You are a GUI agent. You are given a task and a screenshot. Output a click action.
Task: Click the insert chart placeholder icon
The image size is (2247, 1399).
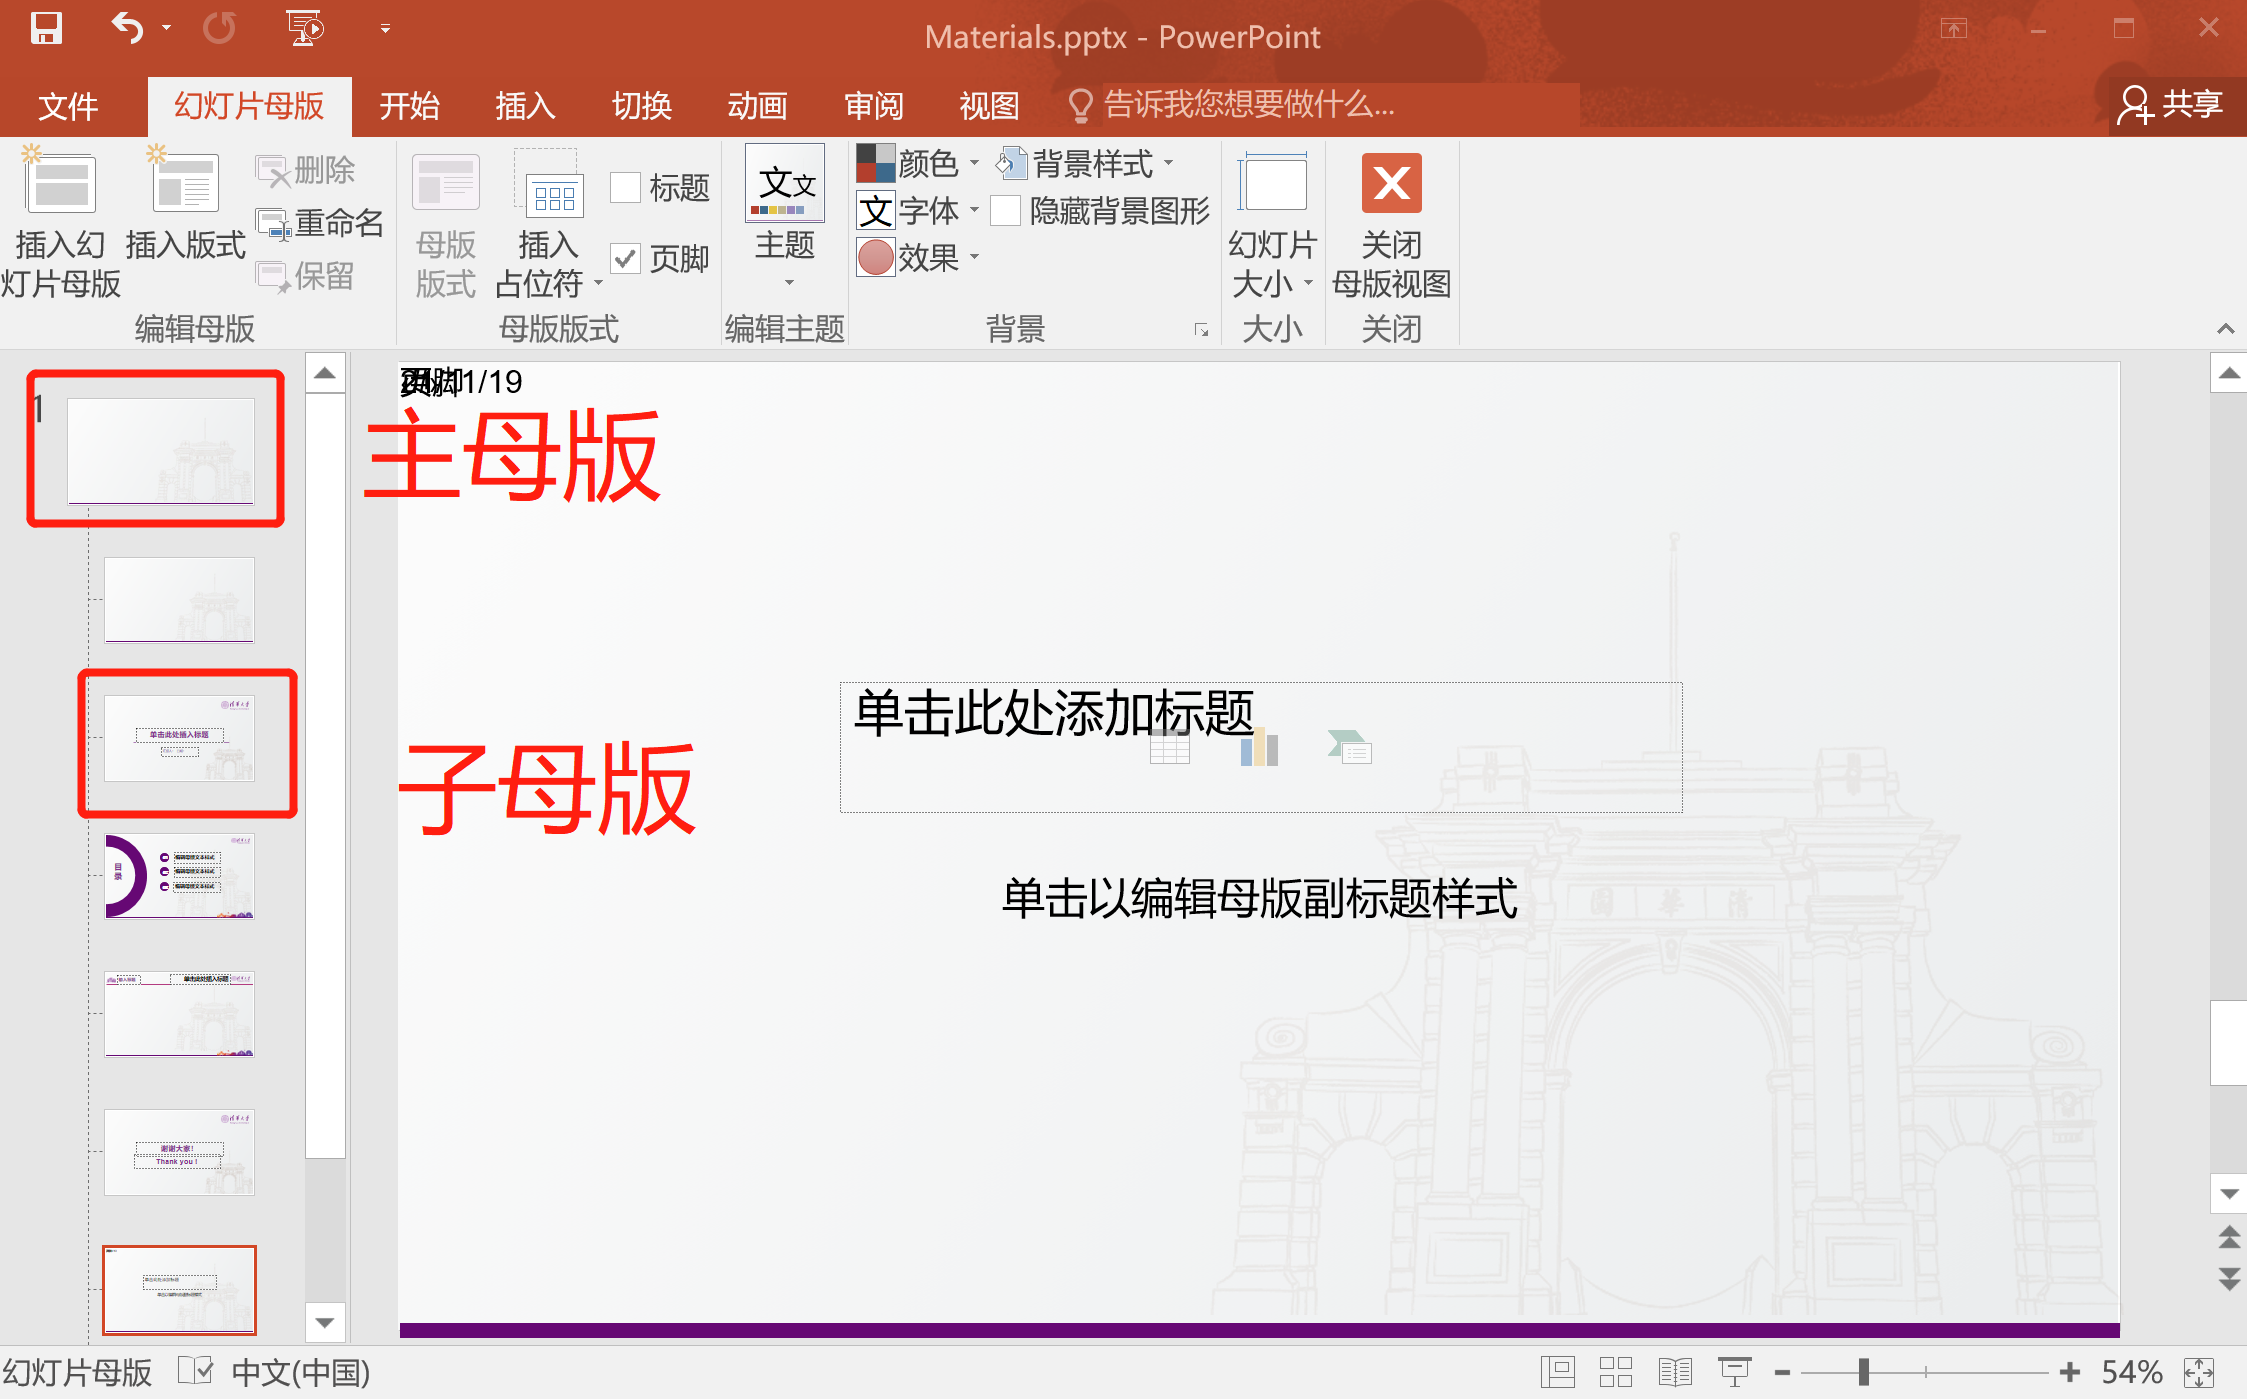[1259, 747]
